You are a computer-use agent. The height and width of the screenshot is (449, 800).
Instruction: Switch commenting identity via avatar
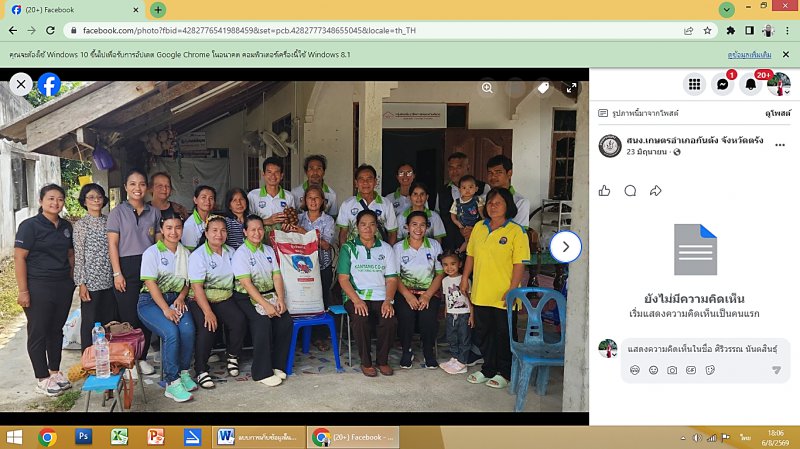click(x=608, y=348)
